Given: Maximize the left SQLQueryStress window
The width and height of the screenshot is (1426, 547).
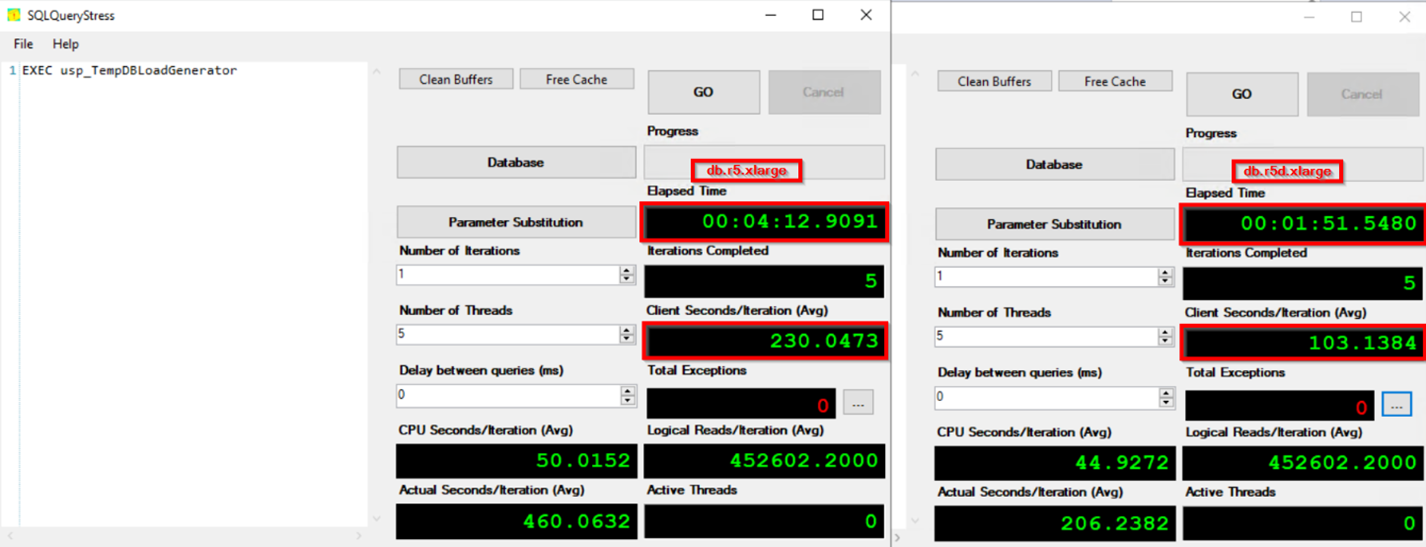Looking at the screenshot, I should 818,15.
